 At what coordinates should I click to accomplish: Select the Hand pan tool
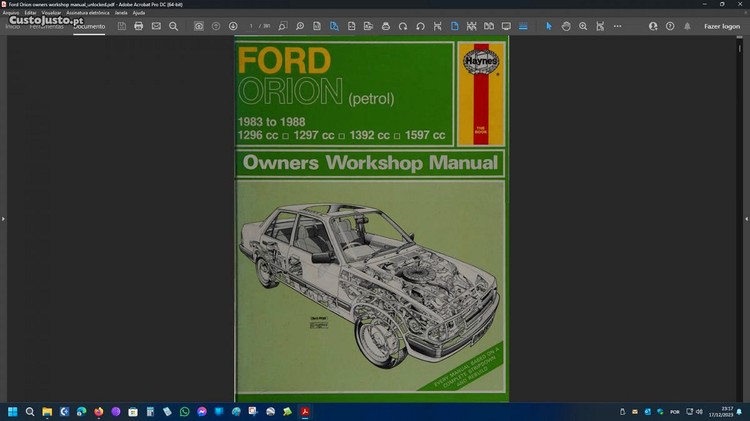566,26
